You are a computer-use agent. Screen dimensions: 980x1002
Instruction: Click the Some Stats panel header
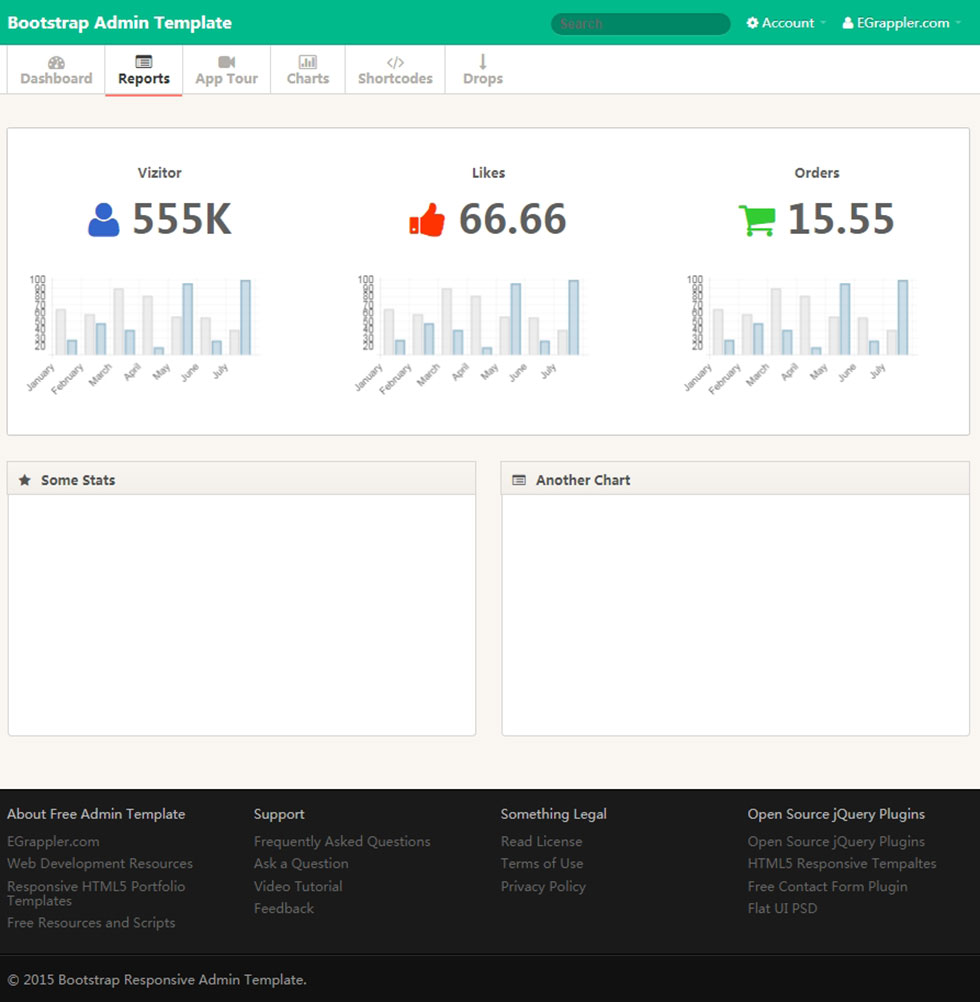[241, 479]
